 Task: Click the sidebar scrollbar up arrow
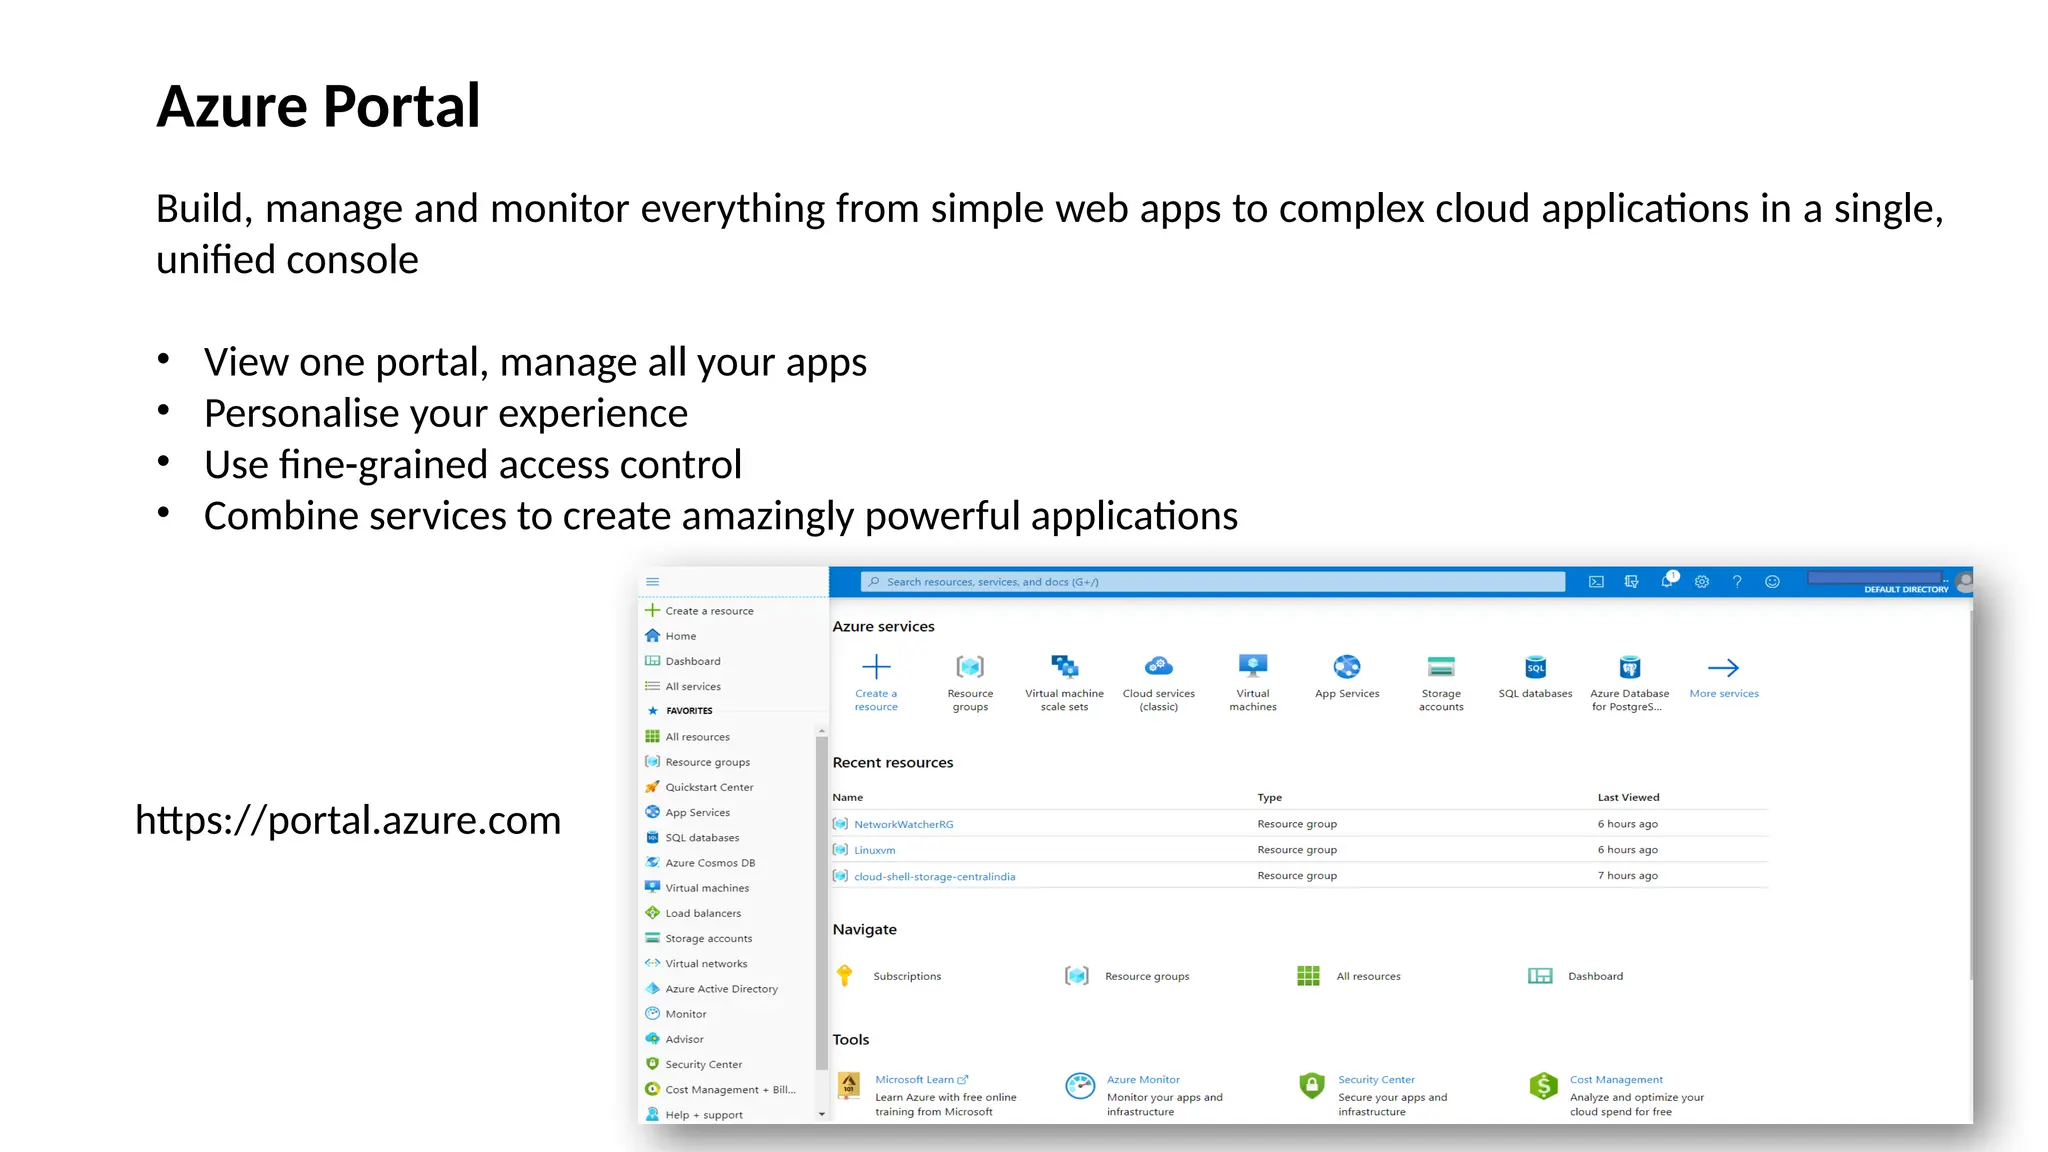[x=822, y=731]
